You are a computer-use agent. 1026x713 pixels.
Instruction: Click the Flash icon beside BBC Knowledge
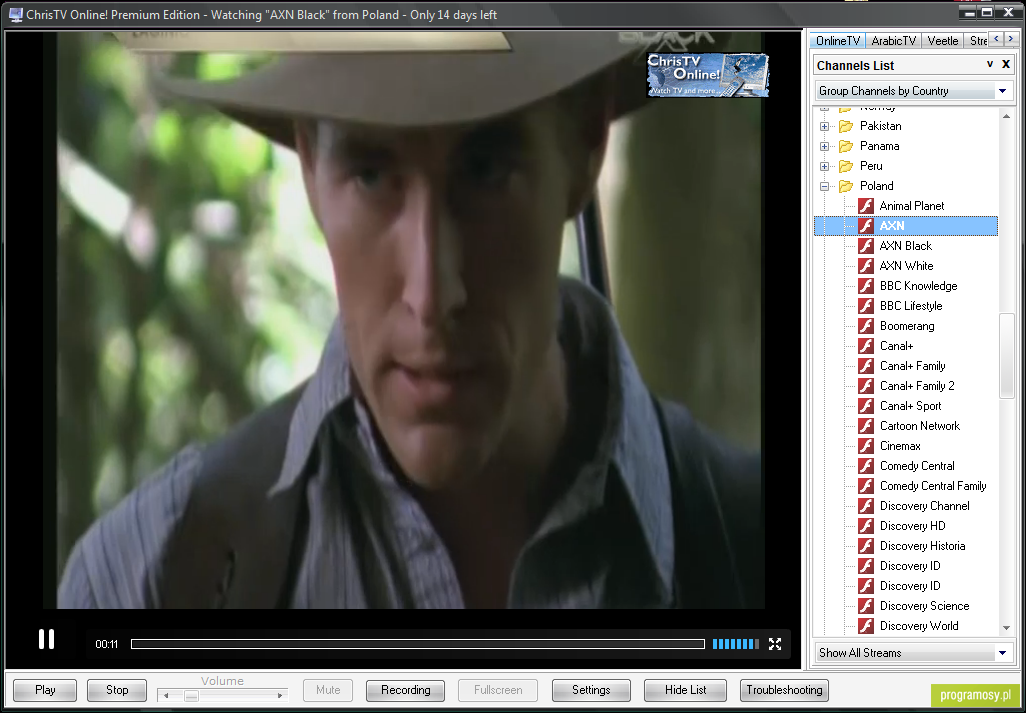[x=866, y=286]
